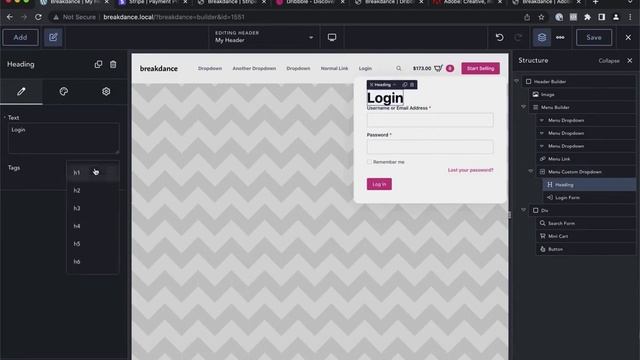Choose h6 from the Tags list
The height and width of the screenshot is (360, 640).
pyautogui.click(x=93, y=262)
